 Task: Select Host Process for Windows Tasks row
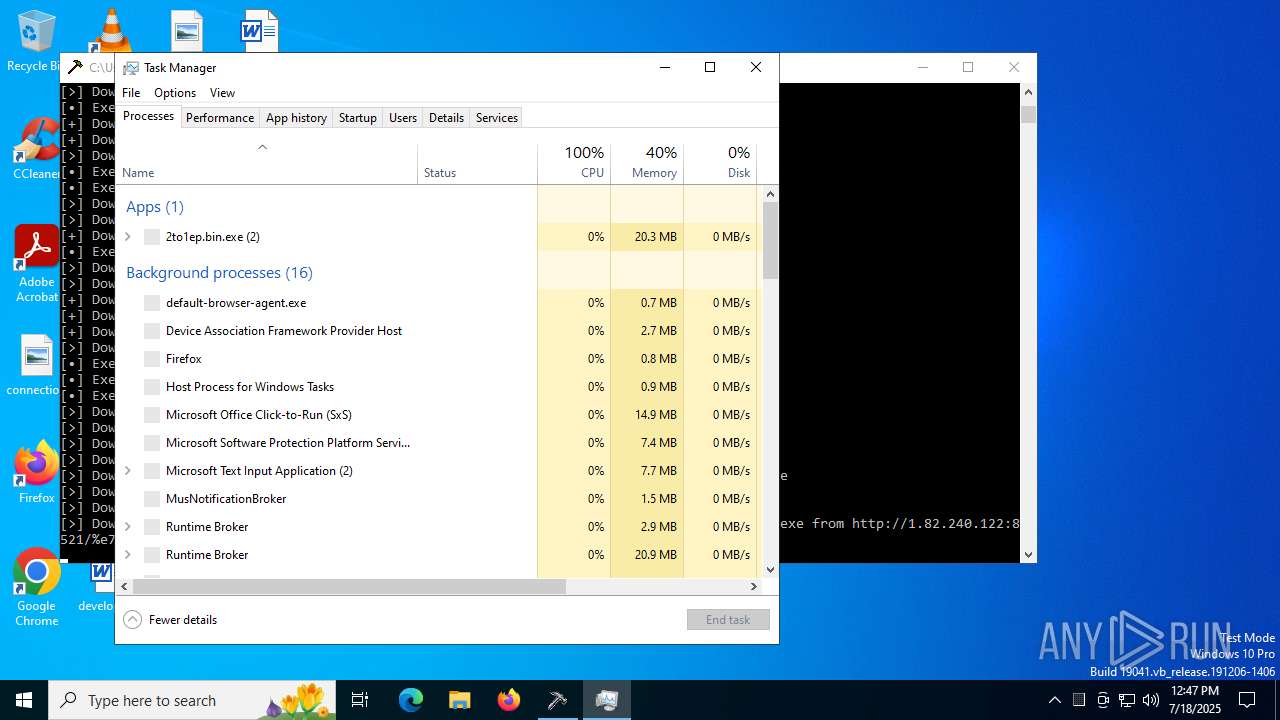[438, 387]
